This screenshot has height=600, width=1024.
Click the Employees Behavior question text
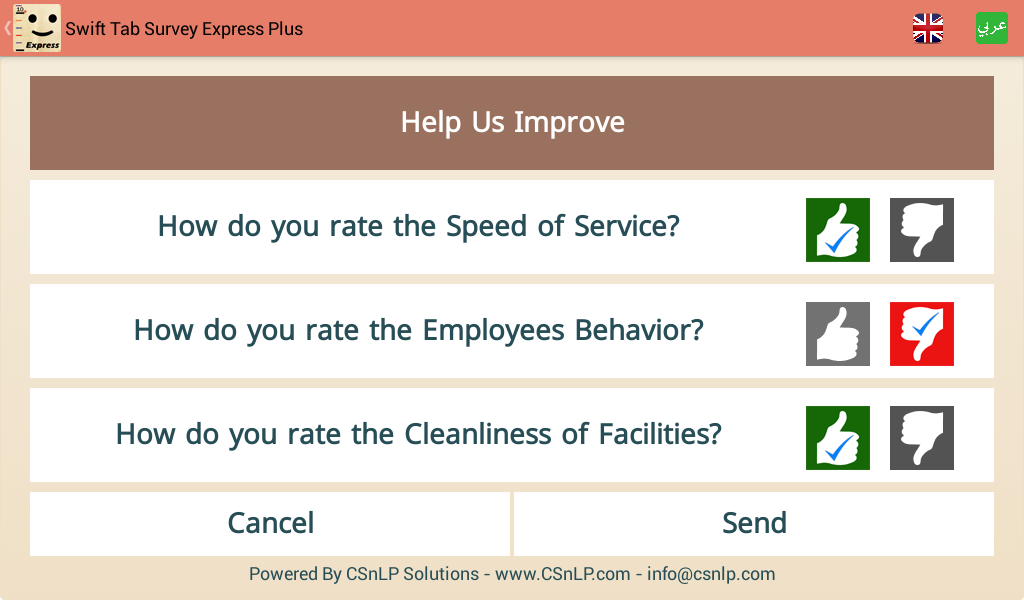(419, 330)
